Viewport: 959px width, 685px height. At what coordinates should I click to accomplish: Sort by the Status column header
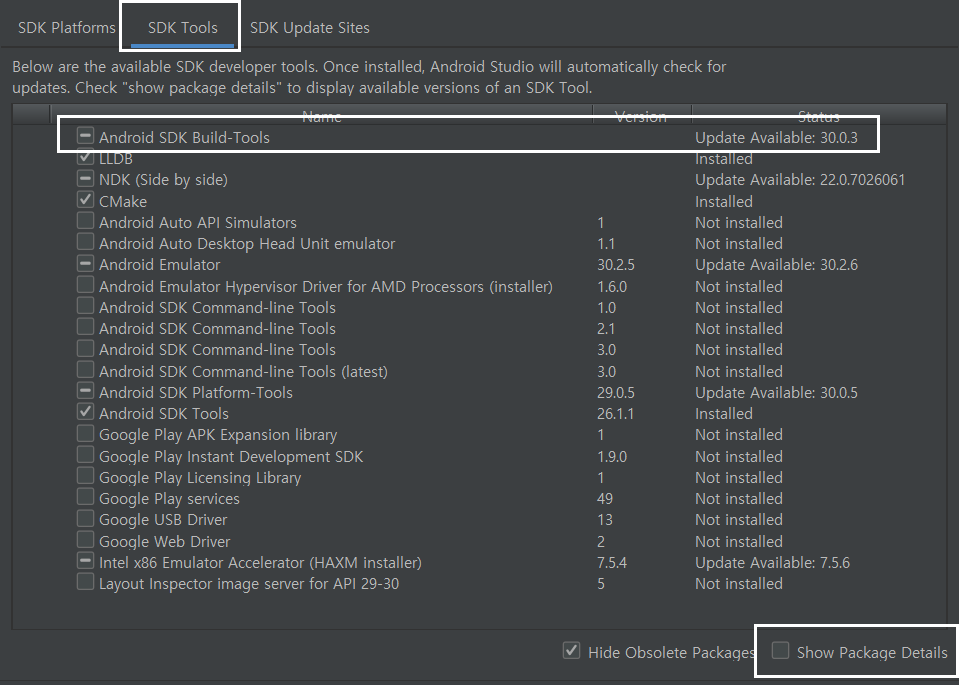(818, 115)
